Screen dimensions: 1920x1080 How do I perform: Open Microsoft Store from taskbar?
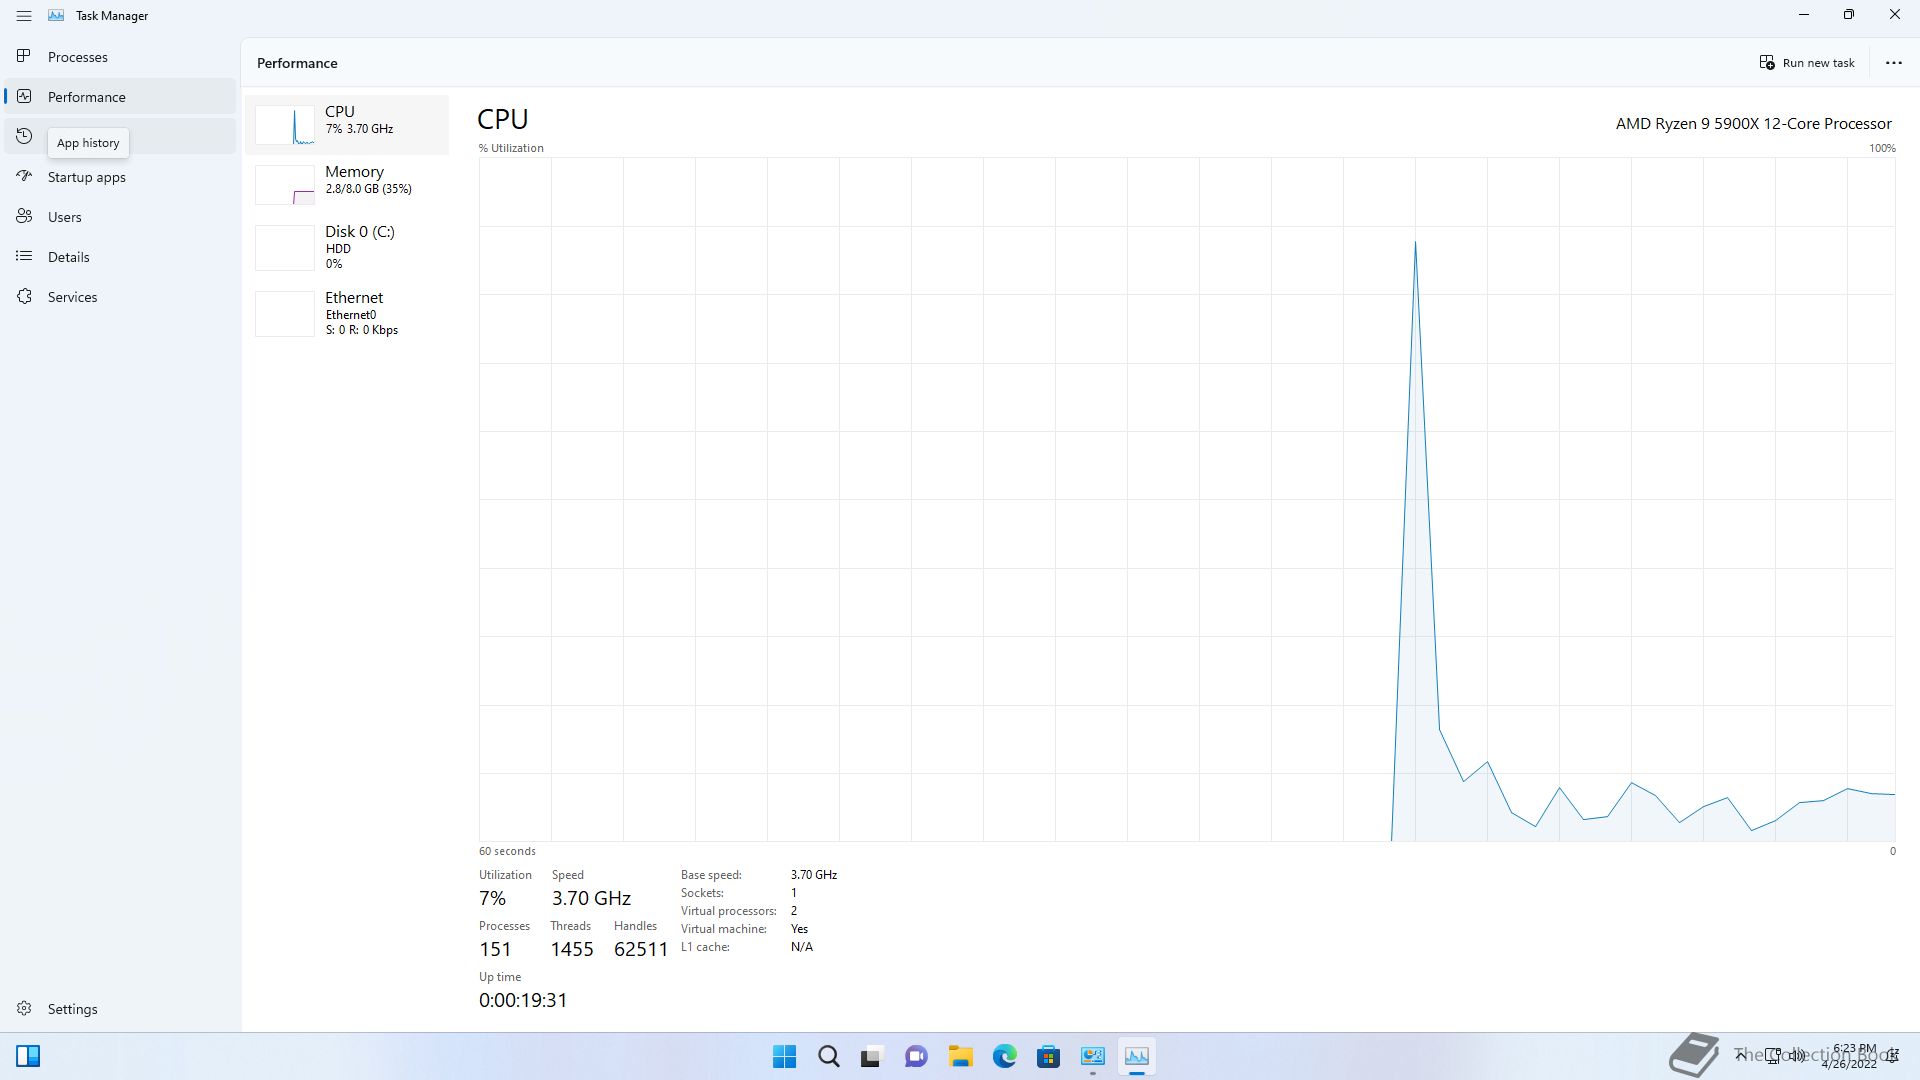click(1049, 1056)
